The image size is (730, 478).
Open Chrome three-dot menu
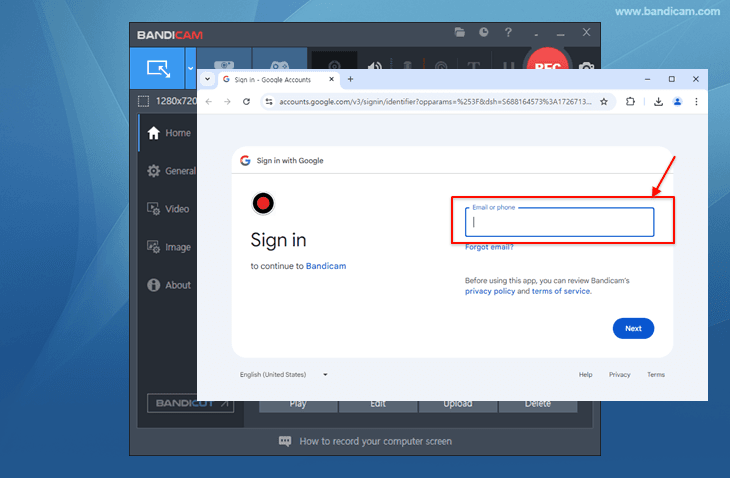pos(696,101)
